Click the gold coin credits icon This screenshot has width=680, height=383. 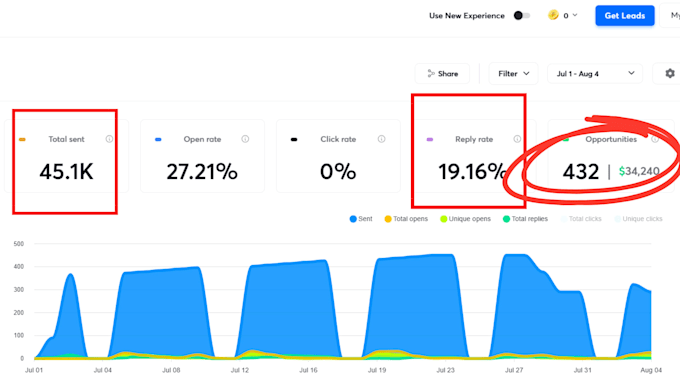pyautogui.click(x=553, y=15)
